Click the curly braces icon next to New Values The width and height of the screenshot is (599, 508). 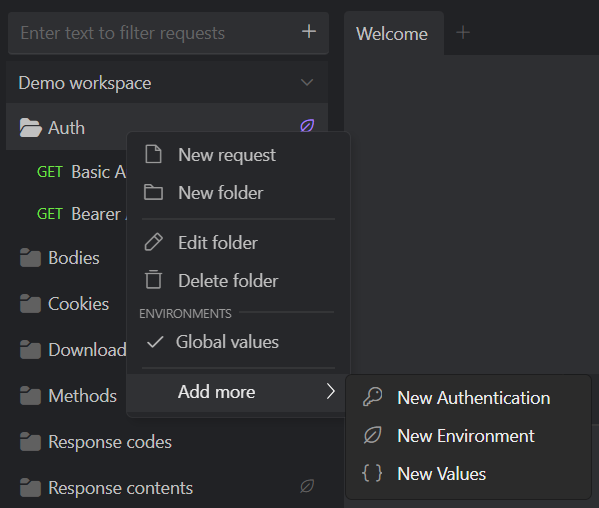pyautogui.click(x=372, y=473)
